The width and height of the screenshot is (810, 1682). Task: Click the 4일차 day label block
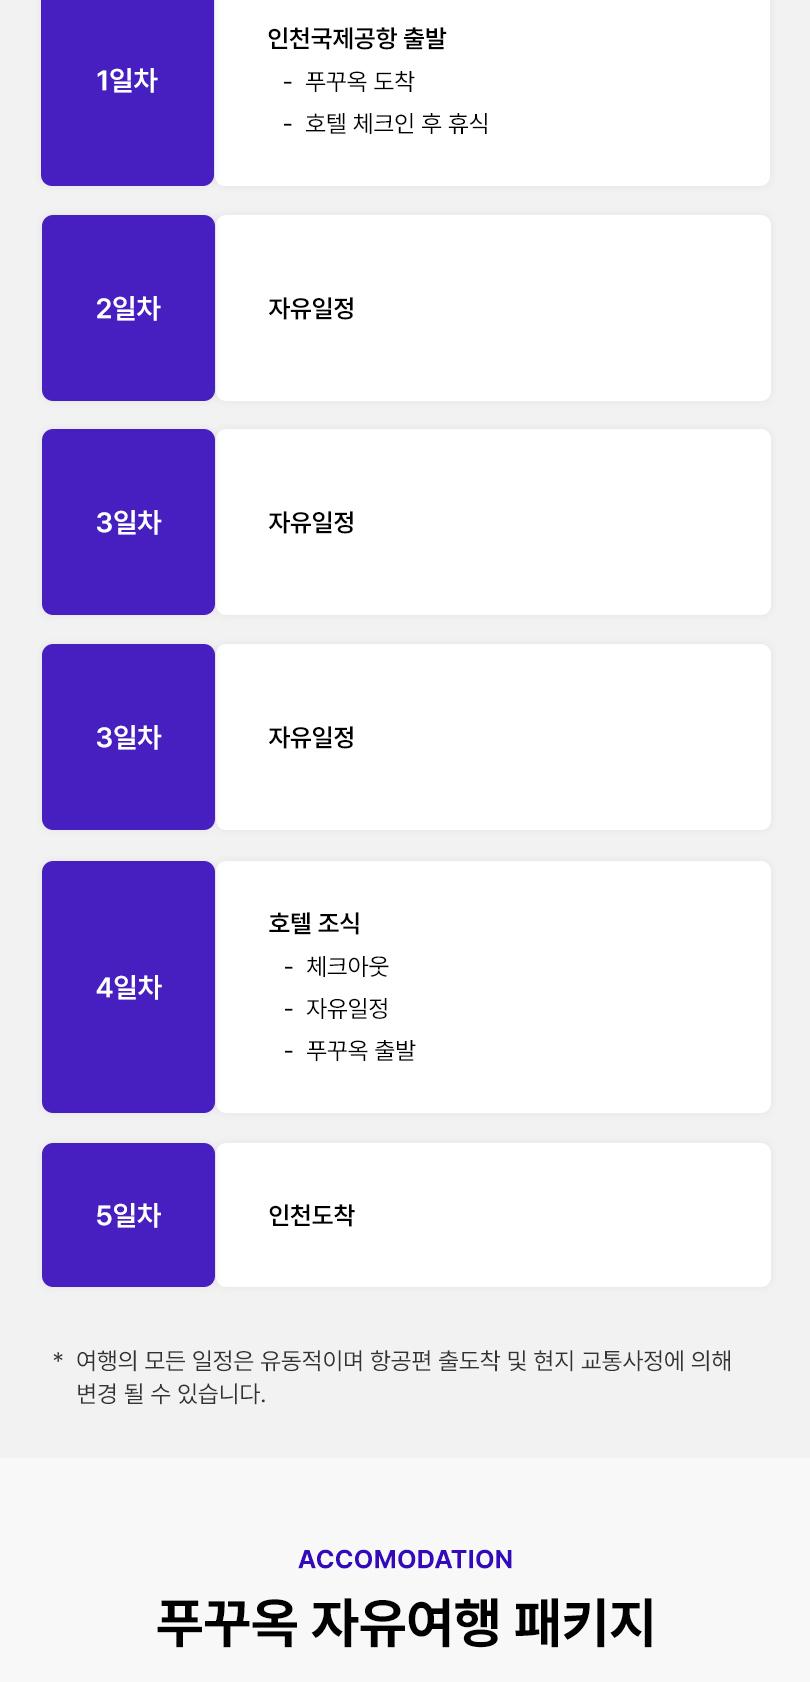tap(128, 987)
